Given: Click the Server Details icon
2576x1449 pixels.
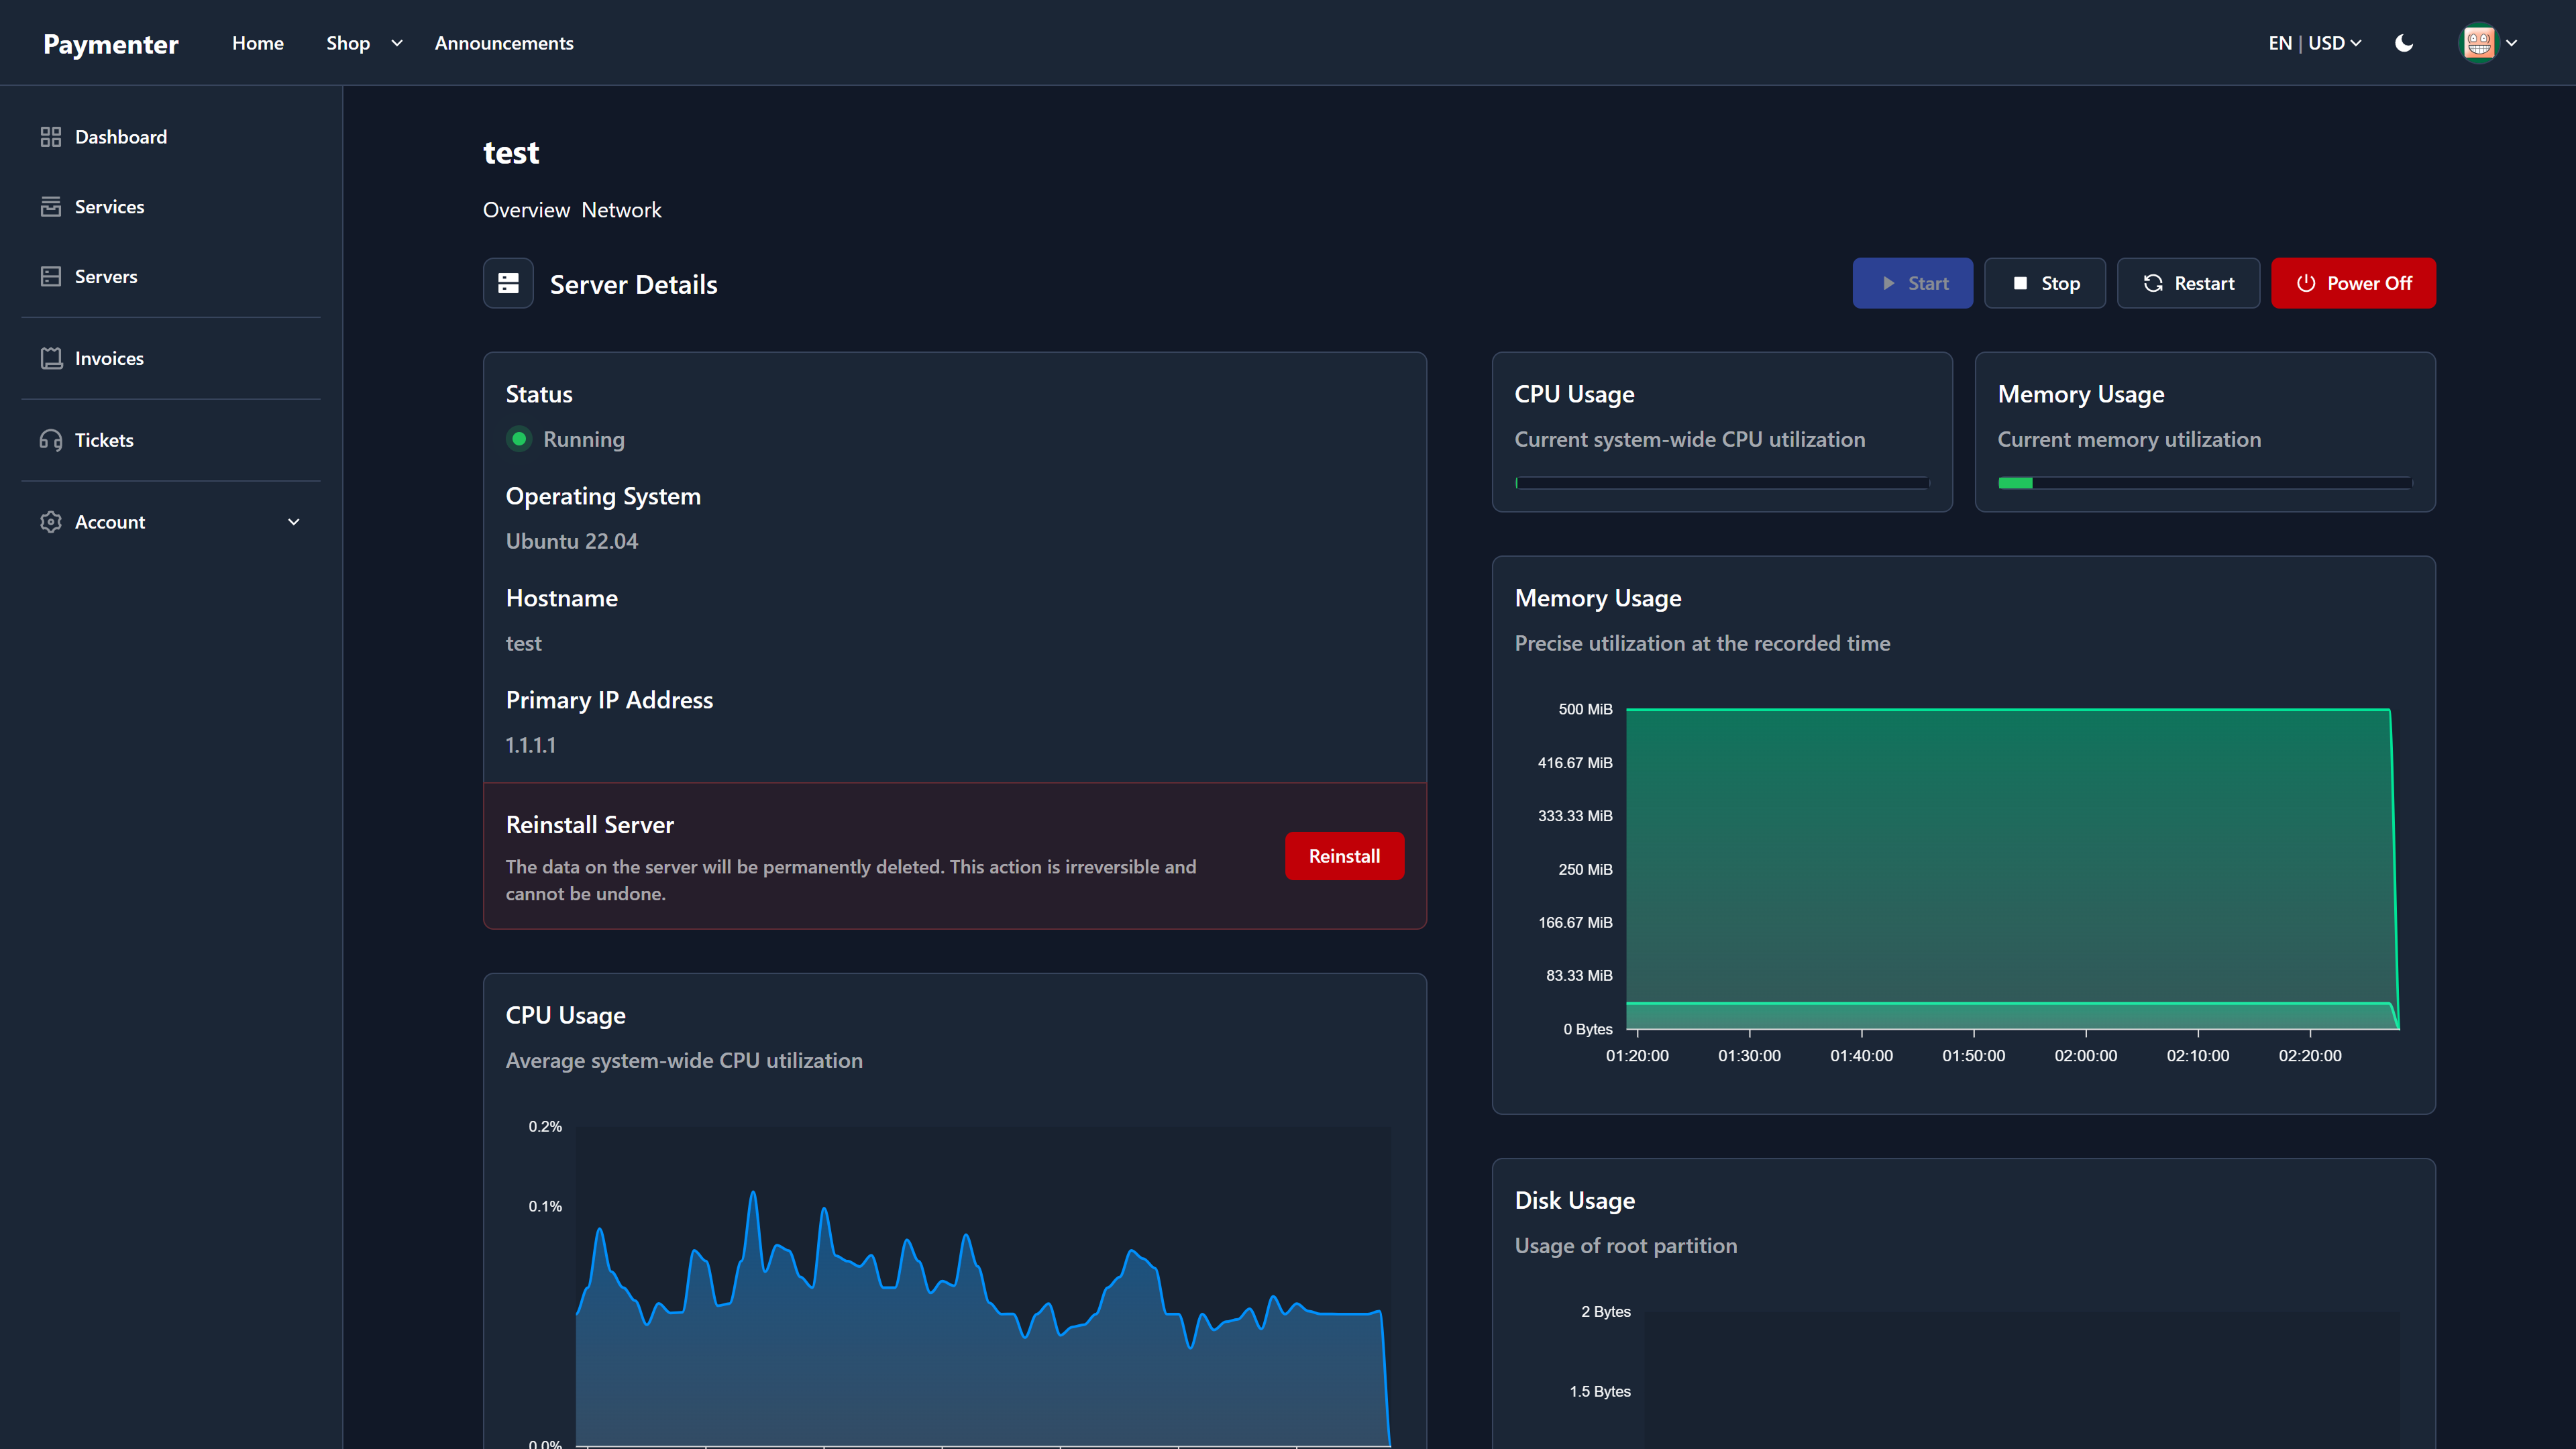Looking at the screenshot, I should [508, 284].
